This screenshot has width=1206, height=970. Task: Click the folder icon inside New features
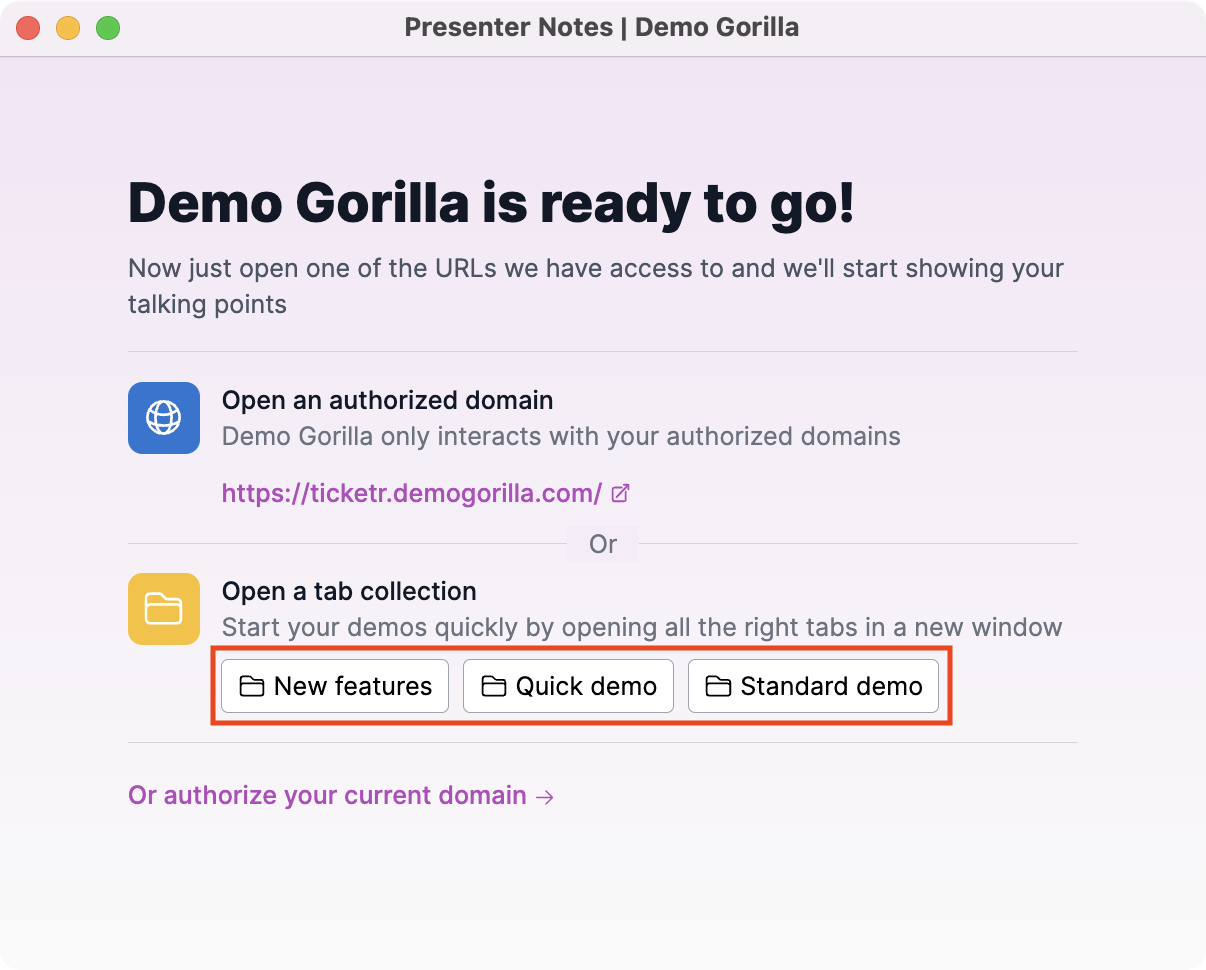pos(252,686)
